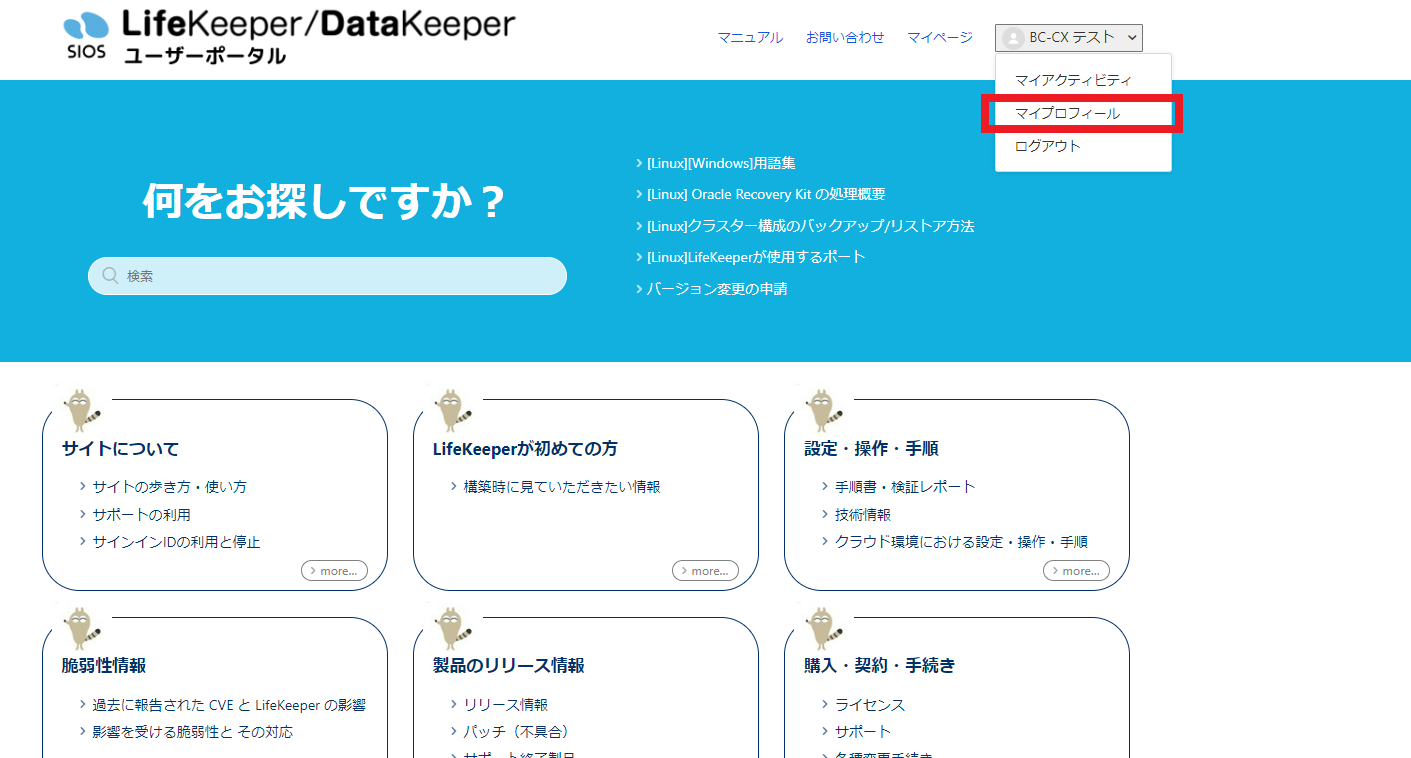Open 構築時に見ていただきたい情報 link
Image resolution: width=1411 pixels, height=758 pixels.
pos(562,487)
